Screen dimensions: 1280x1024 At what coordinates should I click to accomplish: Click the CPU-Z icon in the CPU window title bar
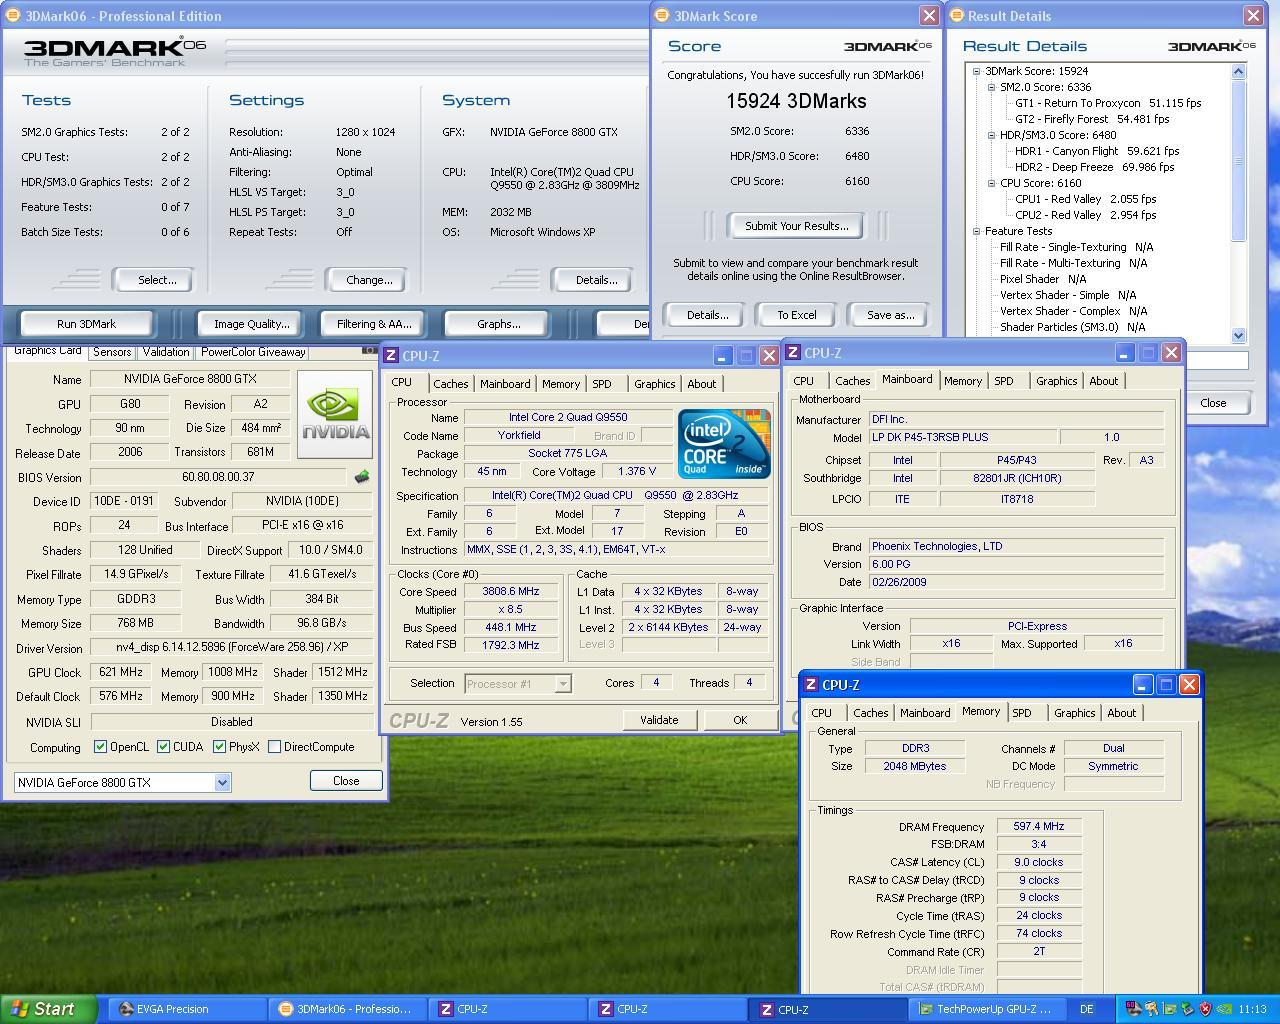(392, 356)
